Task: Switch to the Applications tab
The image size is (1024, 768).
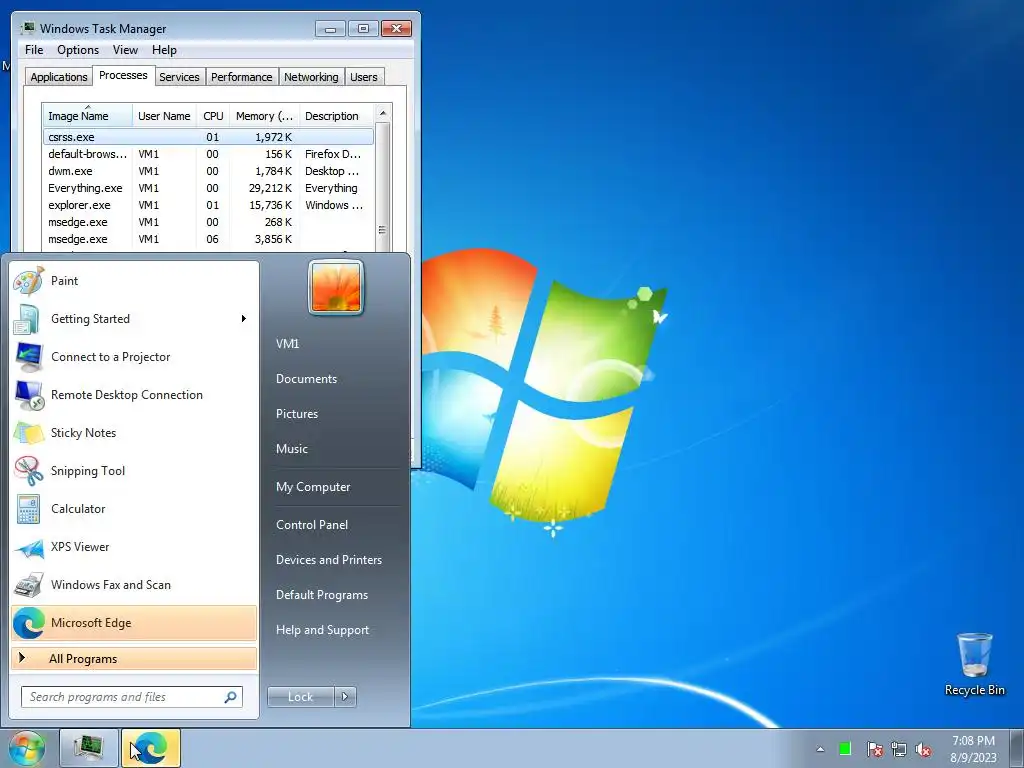Action: coord(59,77)
